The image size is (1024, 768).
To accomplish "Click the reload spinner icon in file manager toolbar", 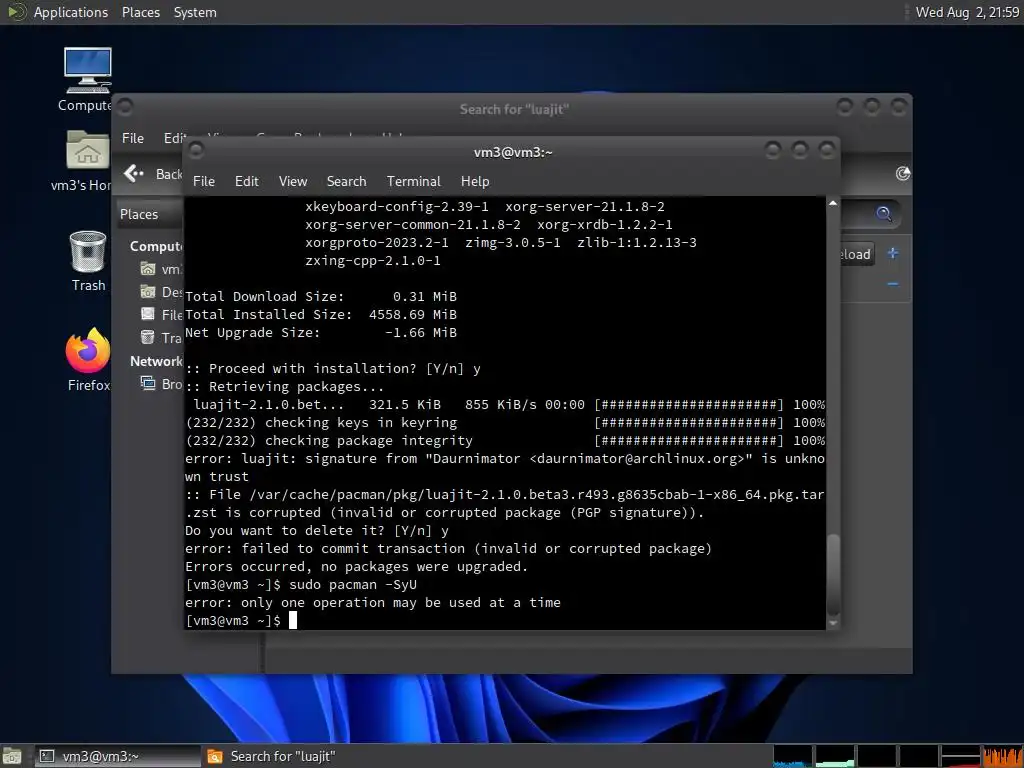I will pyautogui.click(x=903, y=173).
